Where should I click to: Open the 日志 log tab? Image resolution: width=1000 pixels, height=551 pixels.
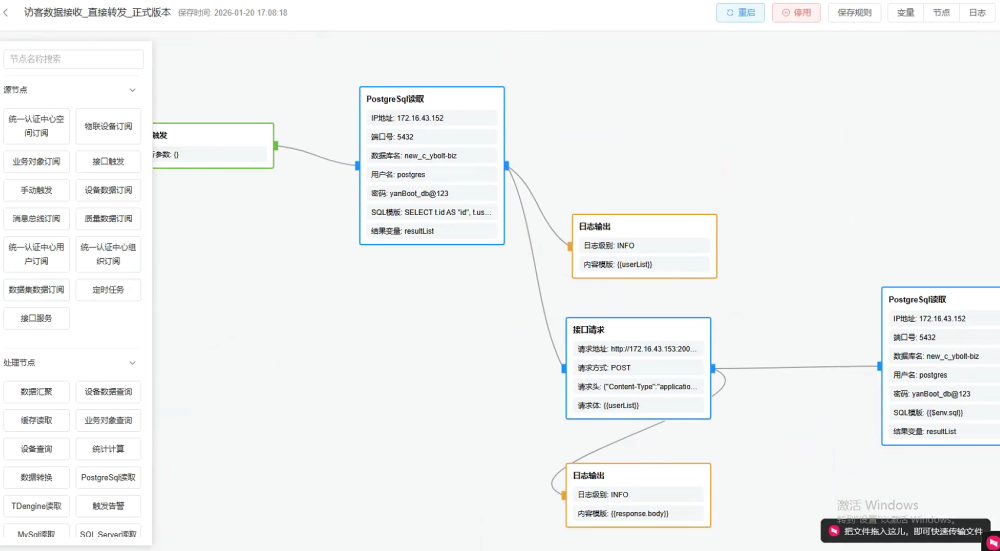point(977,13)
